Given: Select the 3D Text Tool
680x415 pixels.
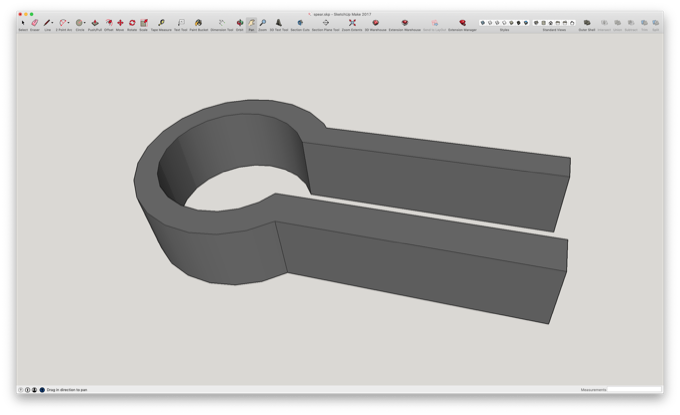Looking at the screenshot, I should coord(279,23).
